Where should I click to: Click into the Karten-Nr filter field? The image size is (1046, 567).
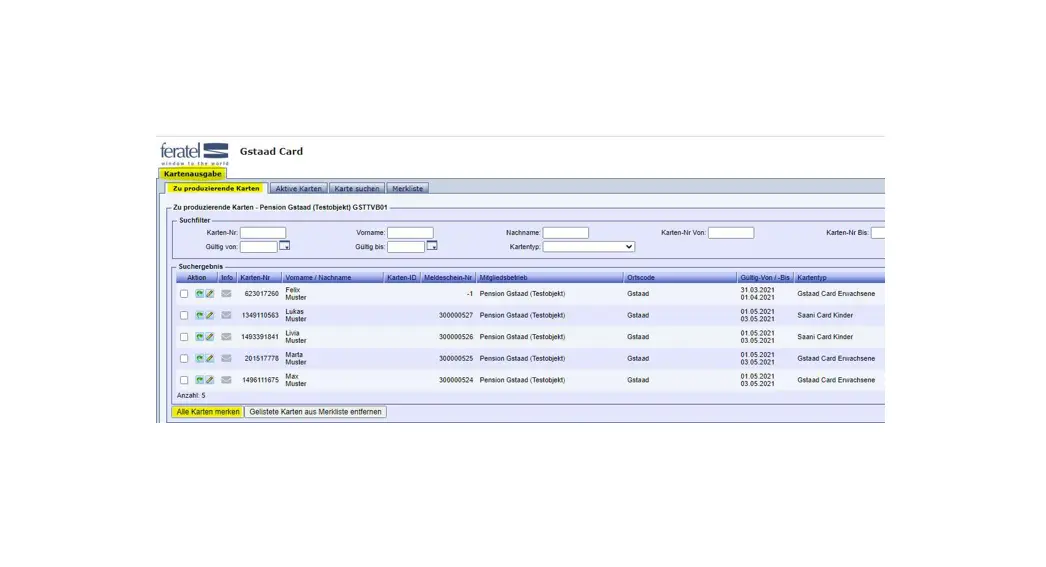pos(263,233)
